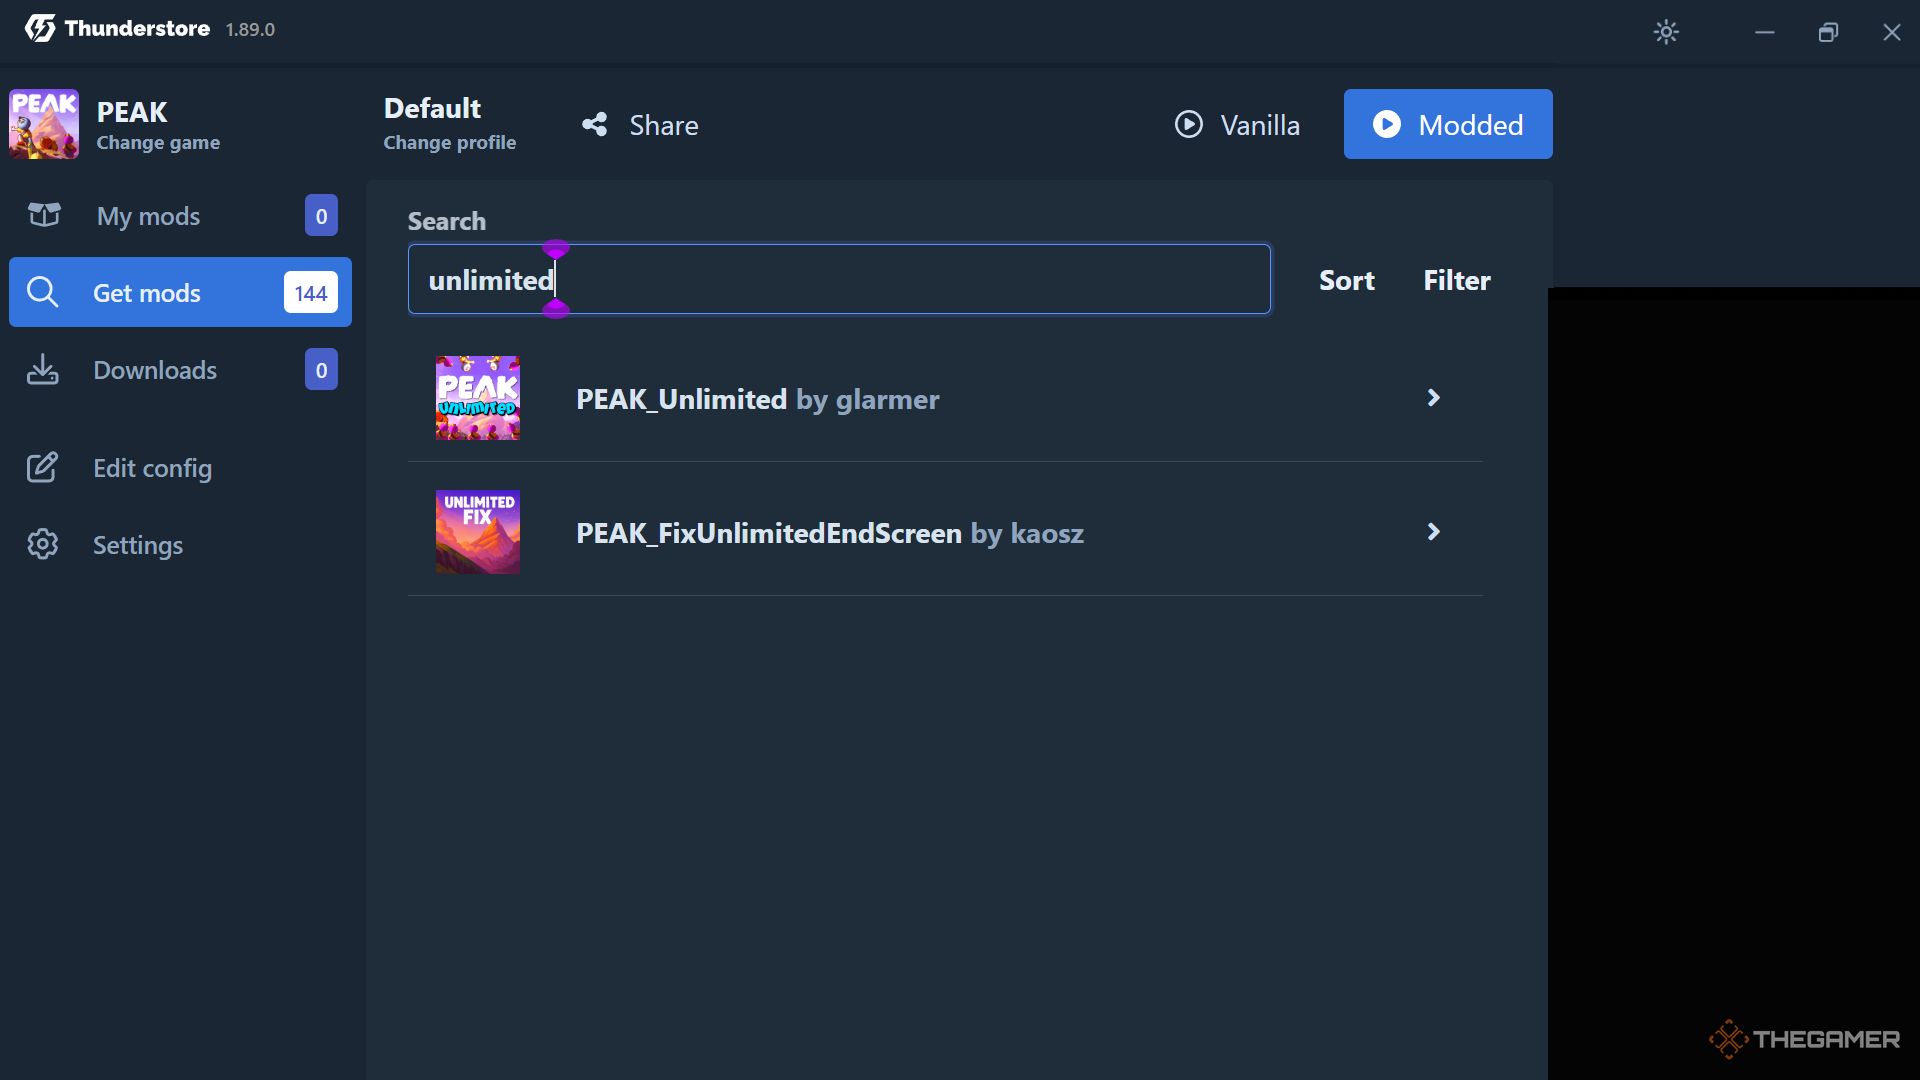Click the My mods box icon
This screenshot has height=1080, width=1920.
click(44, 215)
